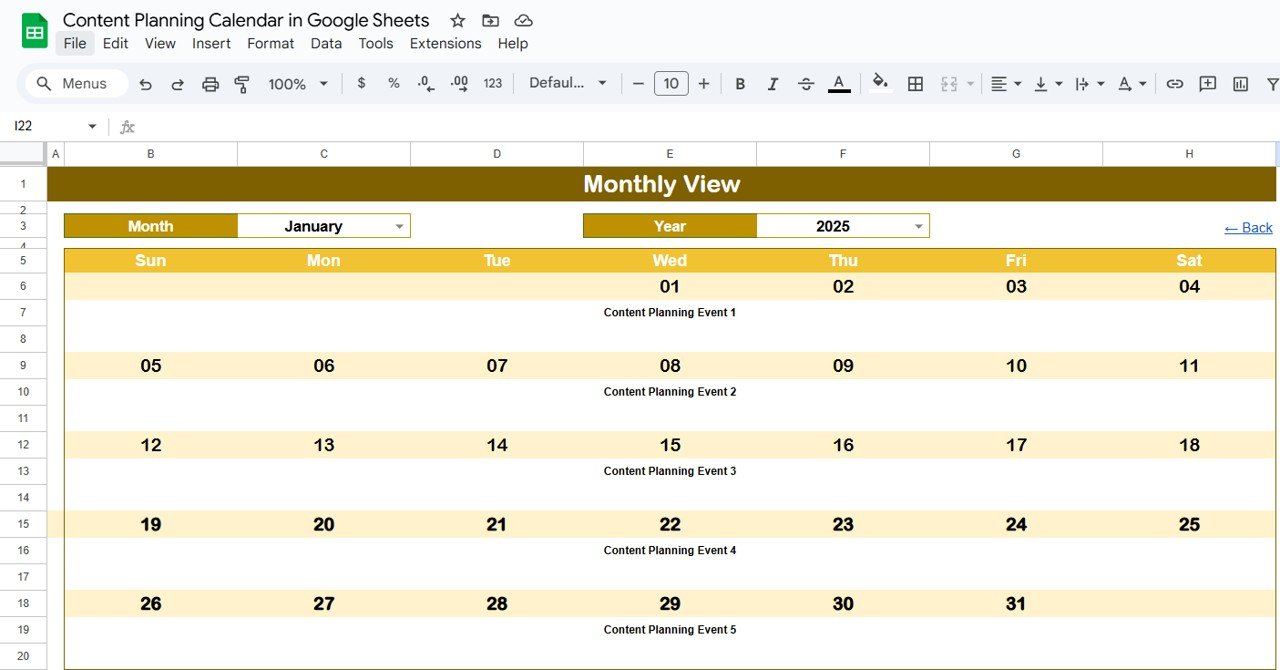Increase font size with plus button
1280x670 pixels.
click(704, 84)
